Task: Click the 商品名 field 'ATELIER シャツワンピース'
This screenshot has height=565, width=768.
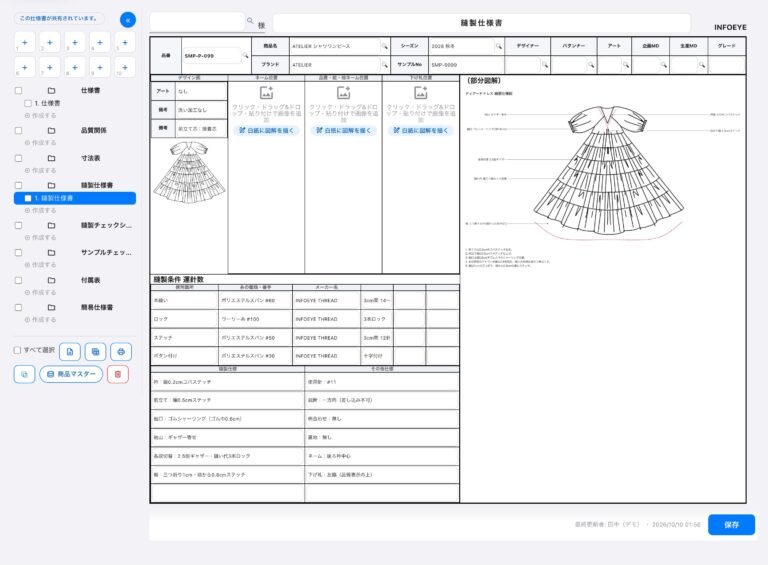Action: [x=336, y=46]
